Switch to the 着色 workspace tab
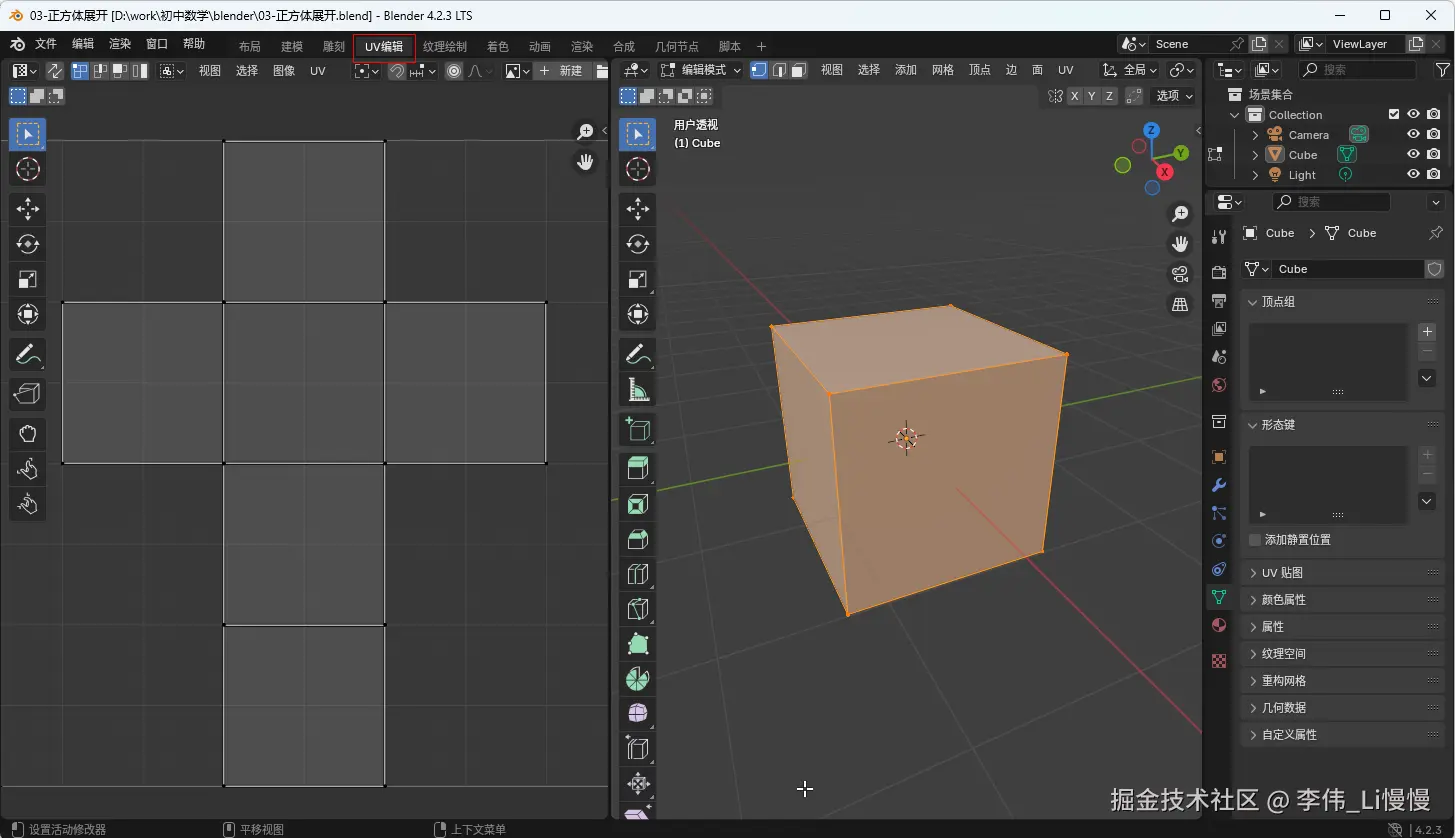 click(x=497, y=47)
